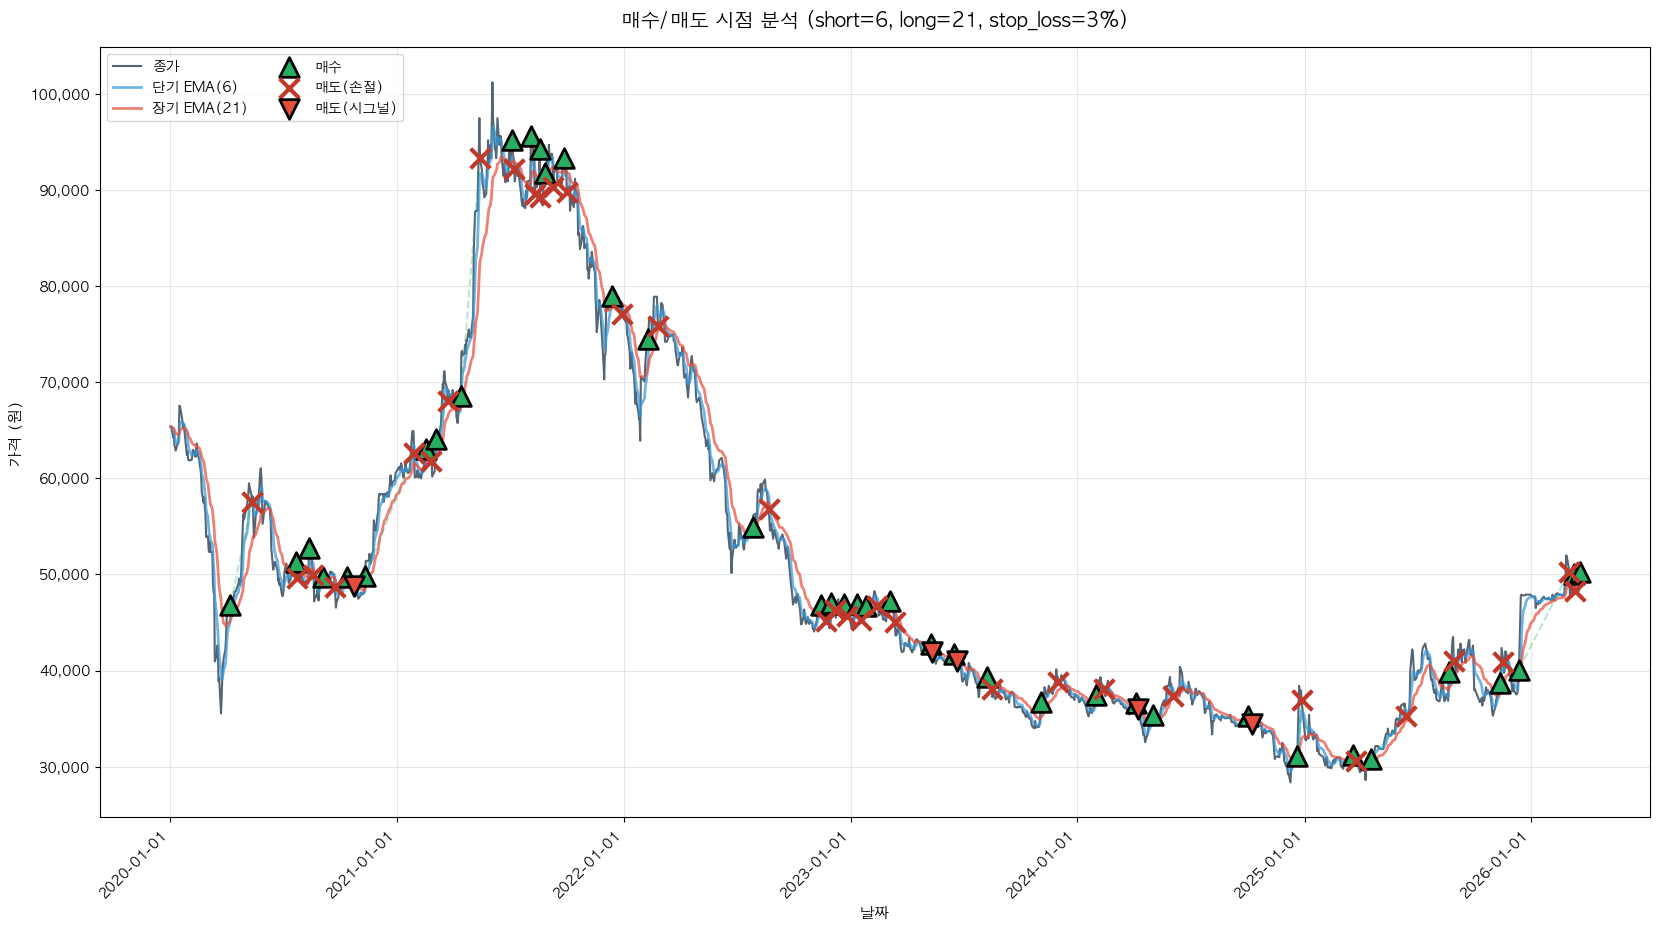
Task: Select the 장기 EMA(21) legend label
Action: coord(199,108)
